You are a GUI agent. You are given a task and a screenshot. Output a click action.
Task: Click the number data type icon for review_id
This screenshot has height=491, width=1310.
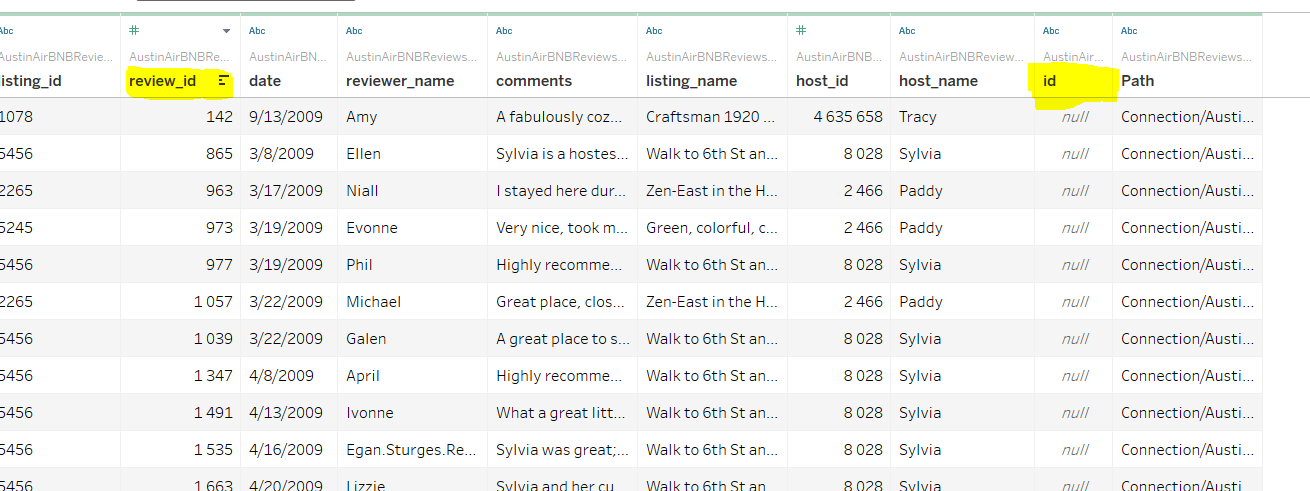tap(134, 31)
